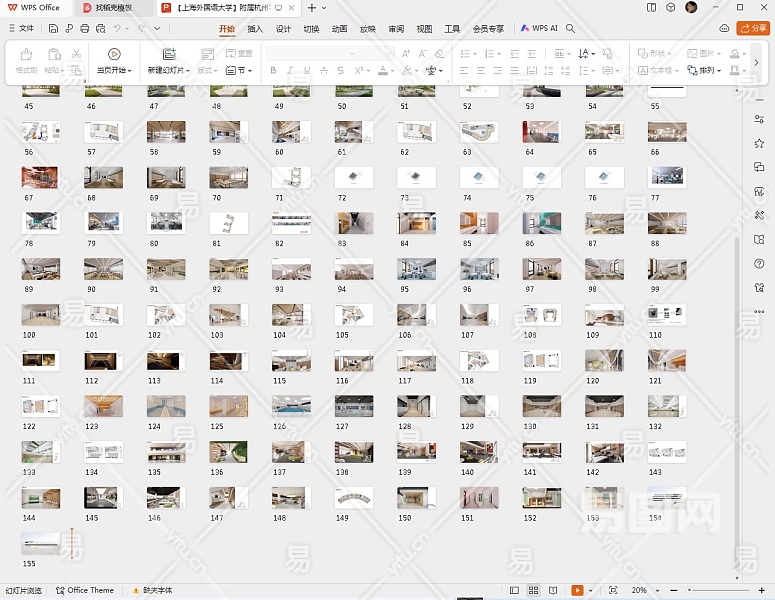Click the play from current slide icon

coord(114,54)
